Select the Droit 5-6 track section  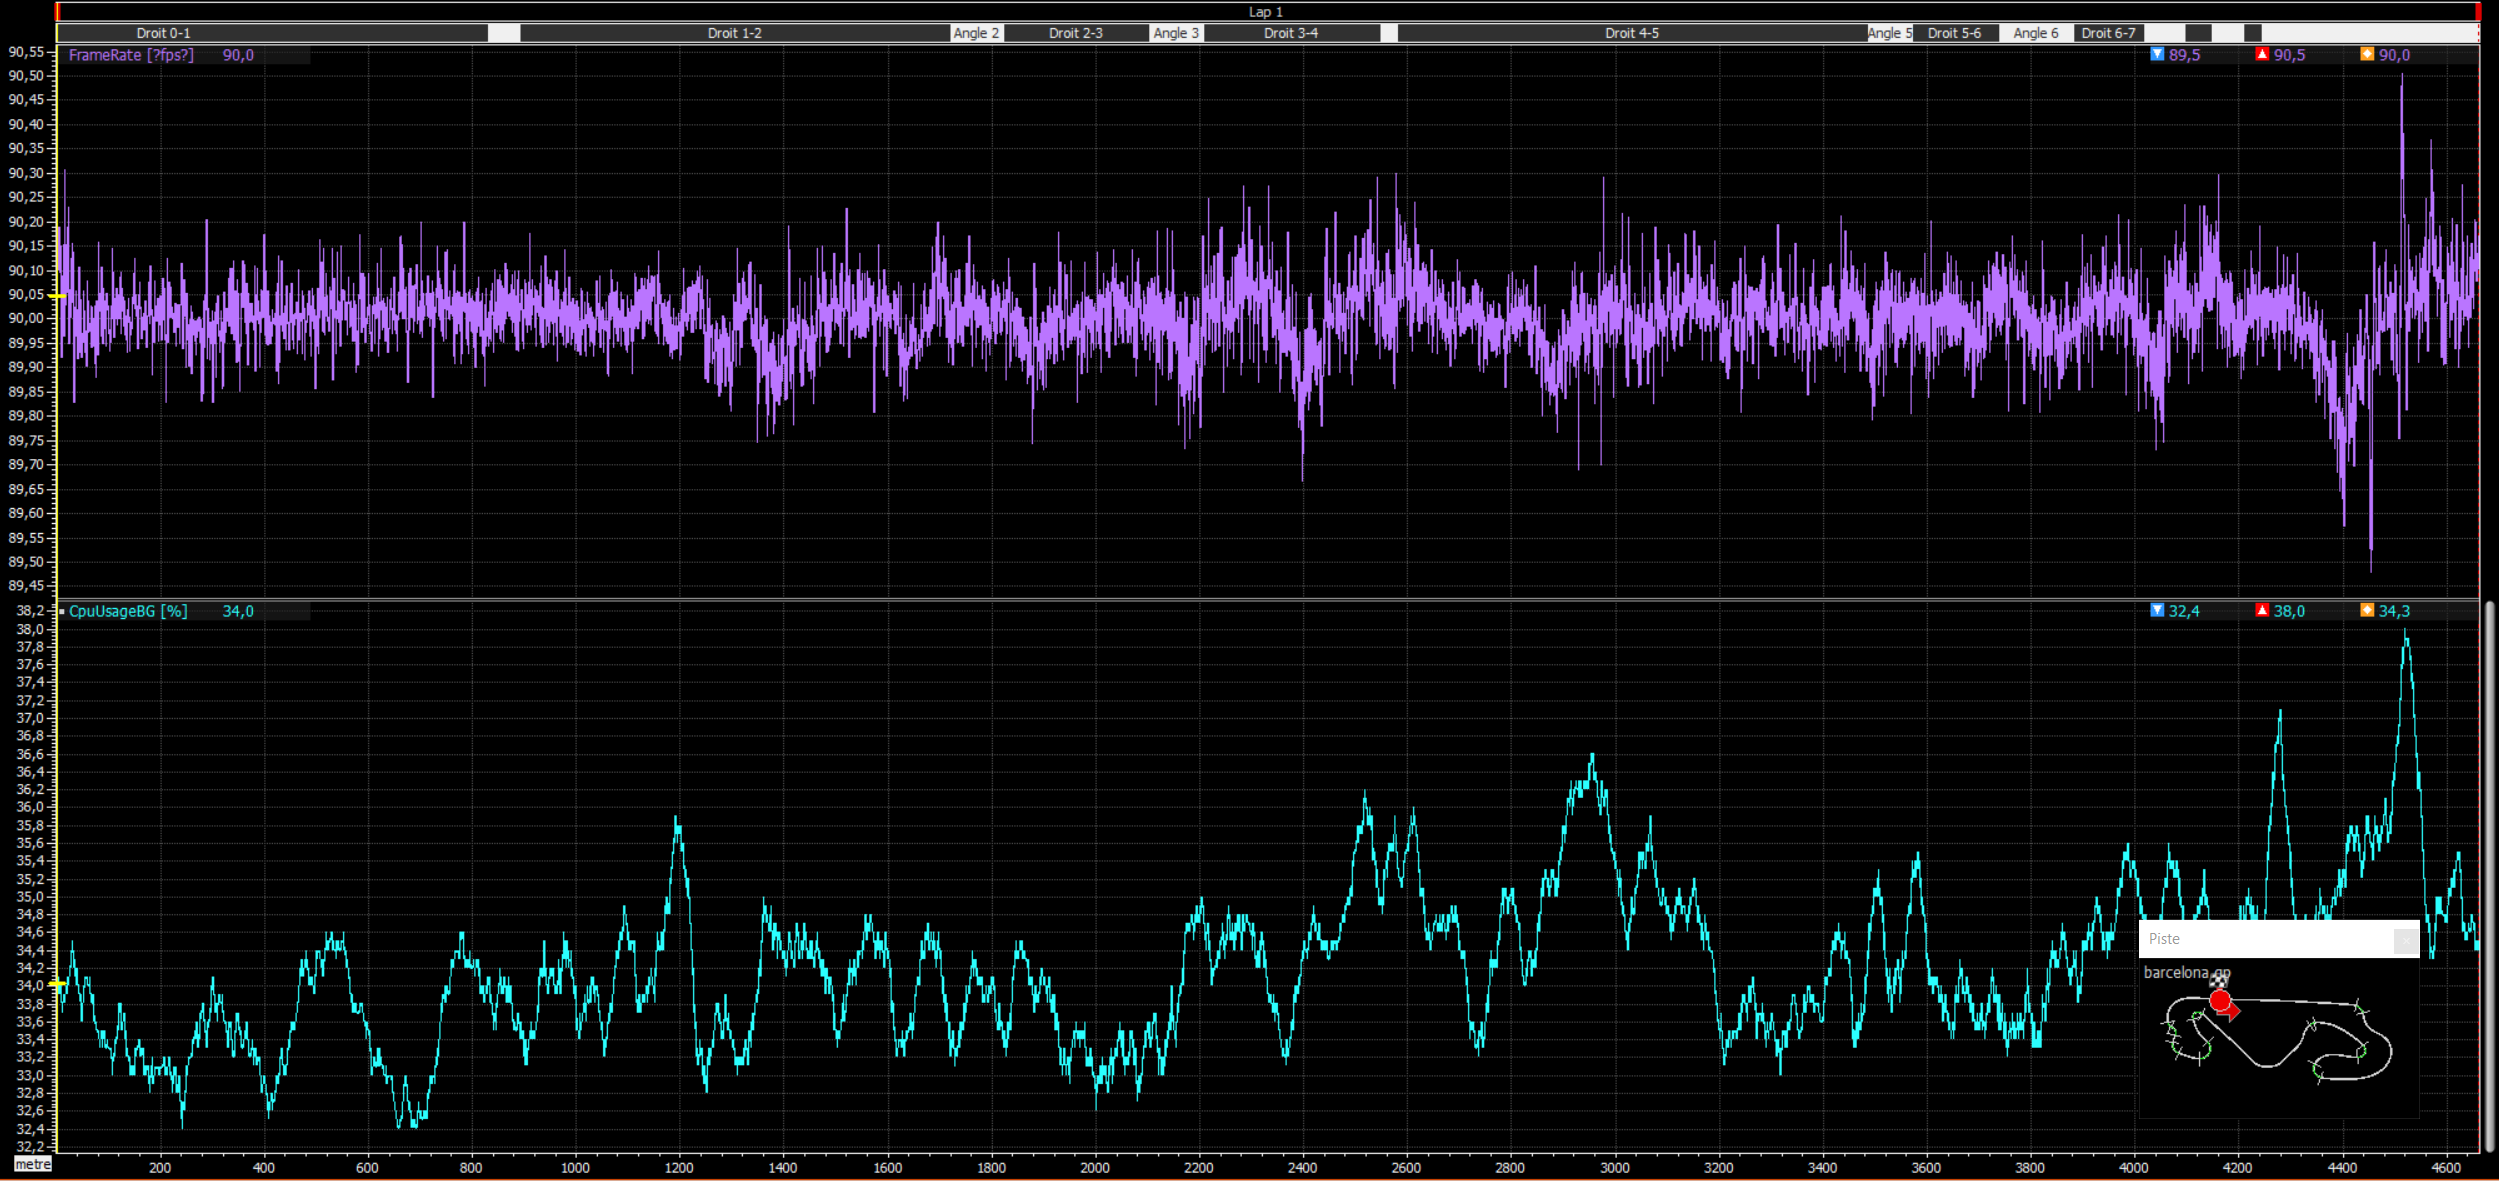pyautogui.click(x=1955, y=33)
